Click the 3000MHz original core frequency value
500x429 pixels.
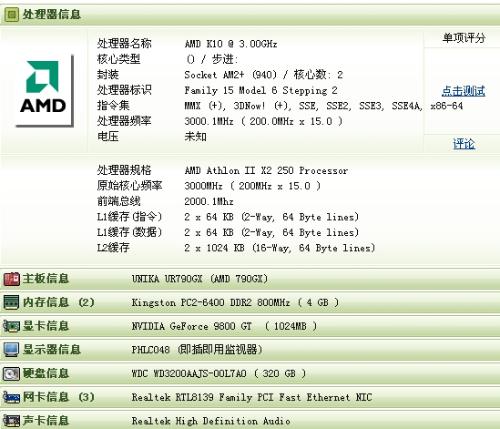tap(252, 186)
